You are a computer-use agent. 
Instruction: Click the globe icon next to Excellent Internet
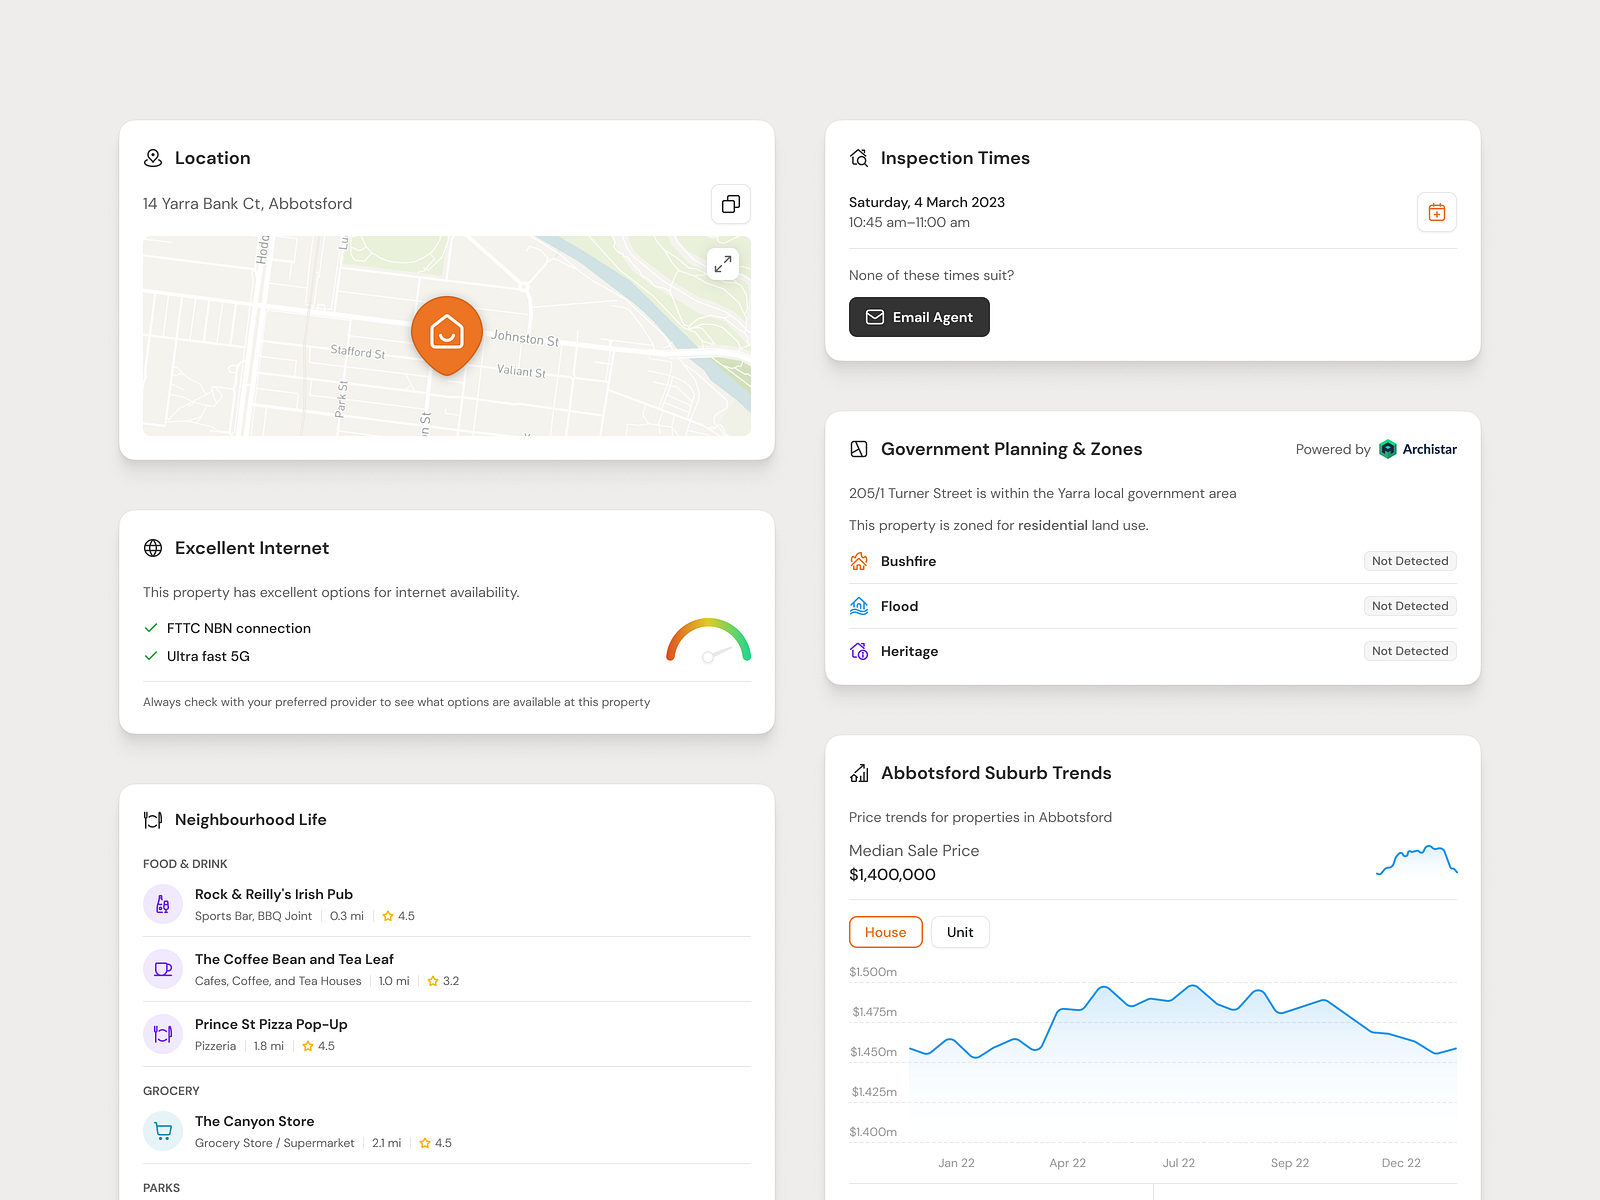click(152, 548)
